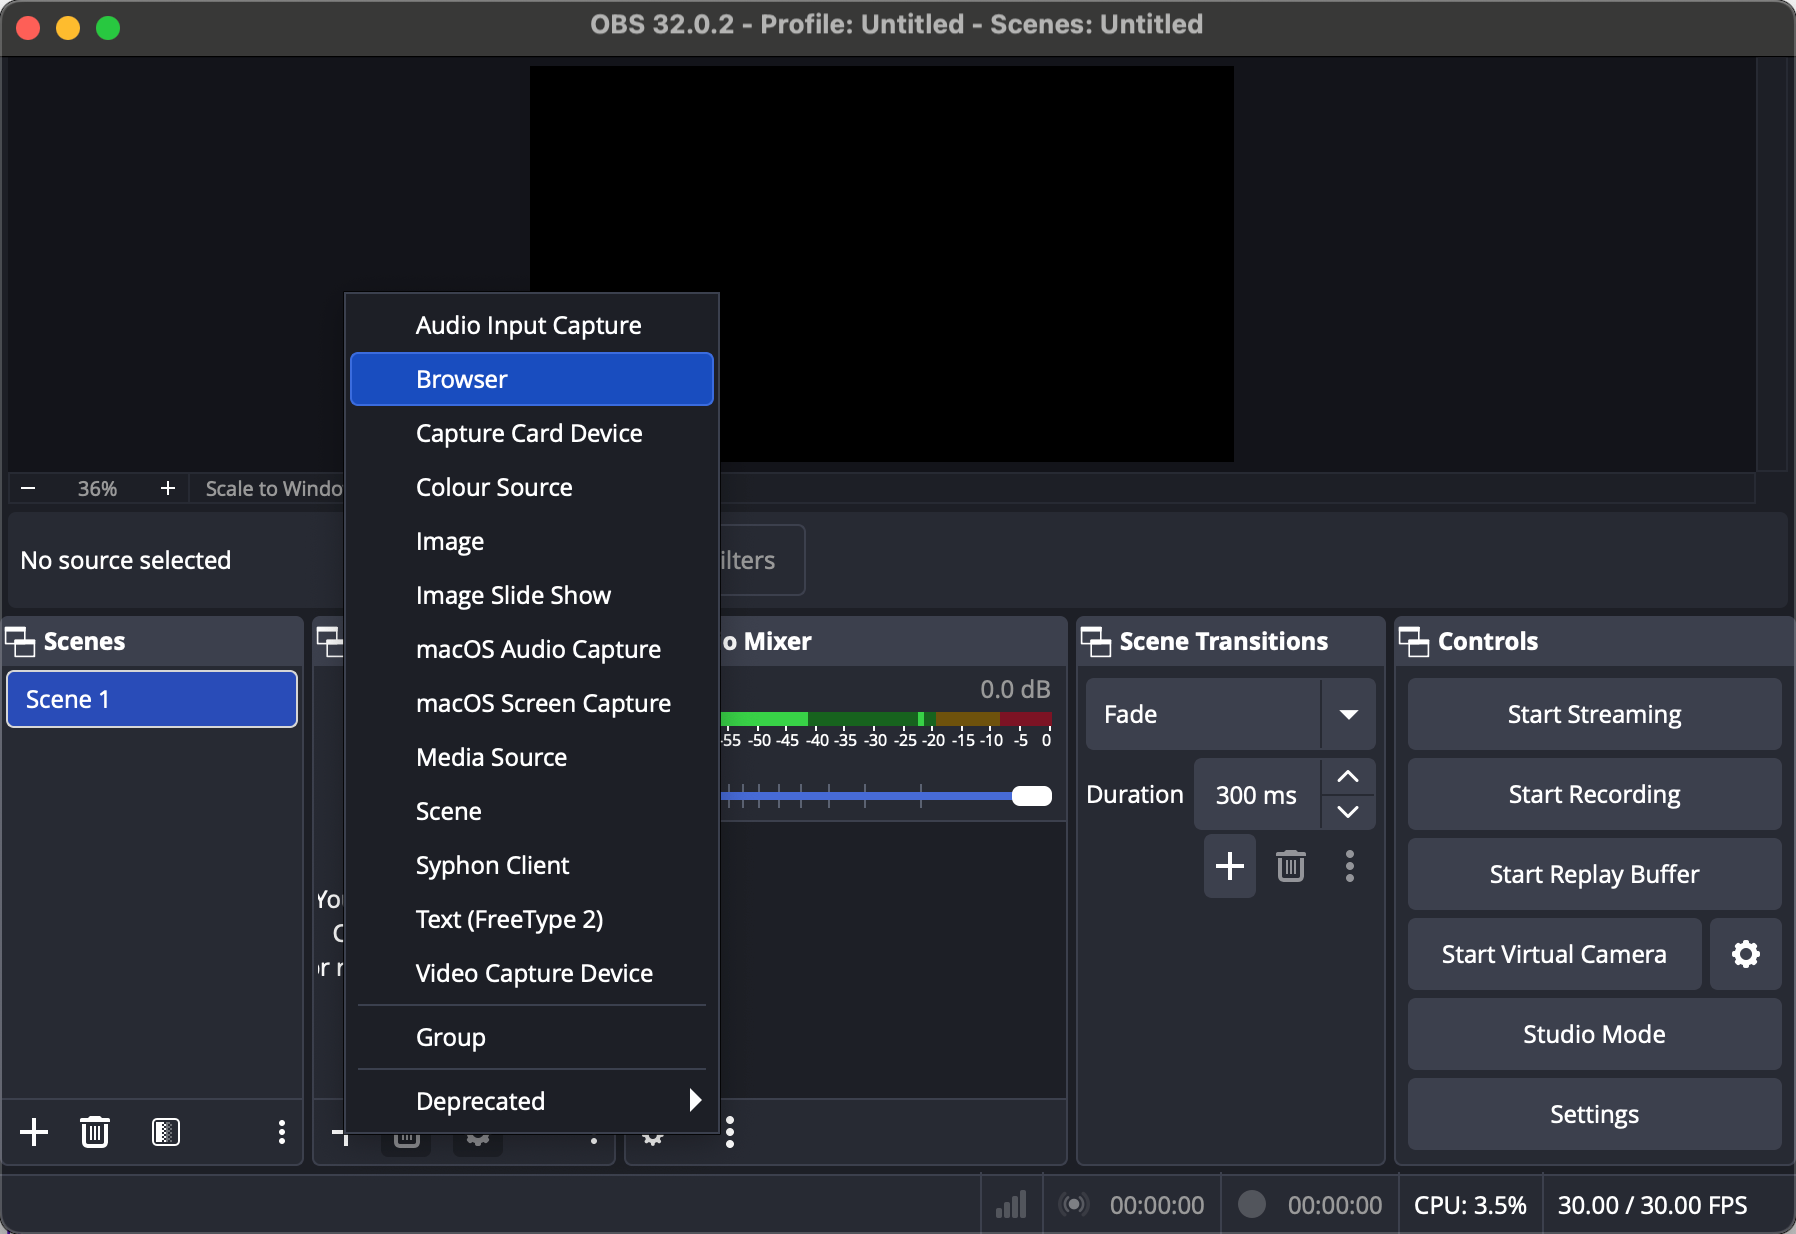Image resolution: width=1796 pixels, height=1234 pixels.
Task: Remove the Fade transition using the trash icon
Action: pyautogui.click(x=1291, y=866)
